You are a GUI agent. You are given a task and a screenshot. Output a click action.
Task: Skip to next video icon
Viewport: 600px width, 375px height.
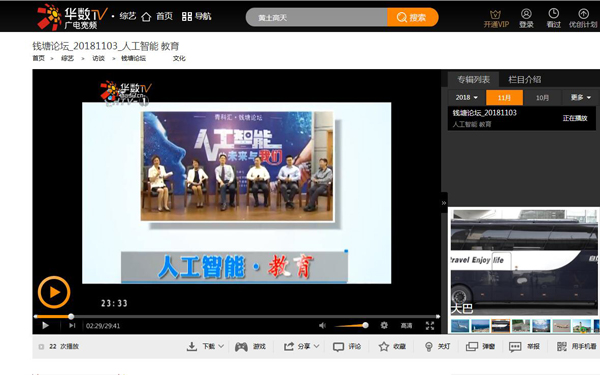(72, 326)
